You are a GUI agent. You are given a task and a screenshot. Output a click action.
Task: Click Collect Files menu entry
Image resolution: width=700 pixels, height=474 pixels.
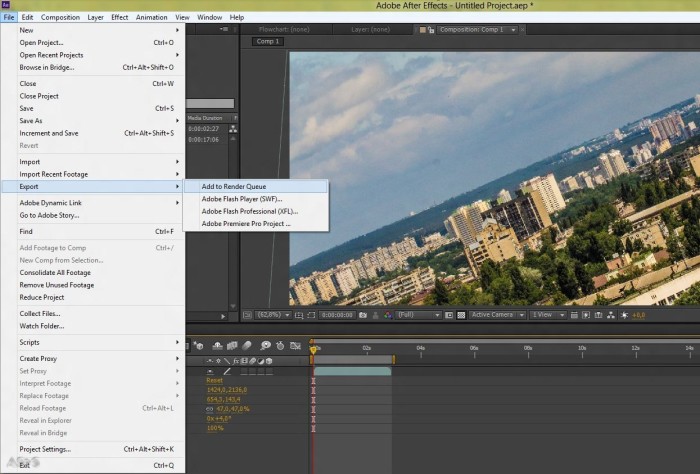(93, 314)
